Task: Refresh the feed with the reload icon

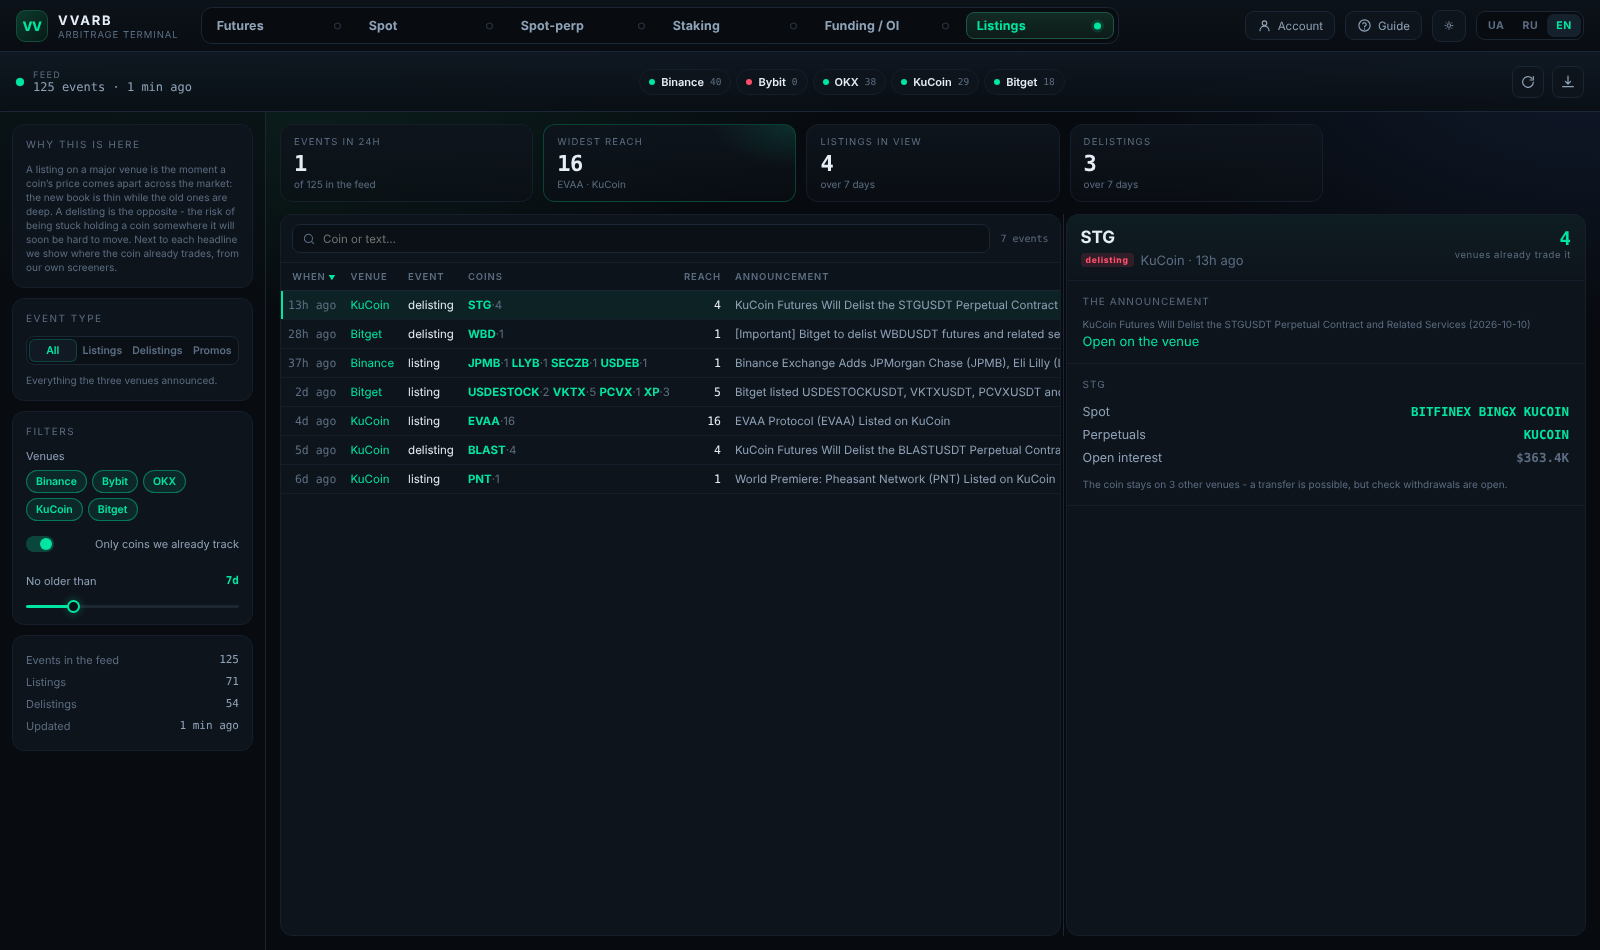Action: (x=1528, y=82)
